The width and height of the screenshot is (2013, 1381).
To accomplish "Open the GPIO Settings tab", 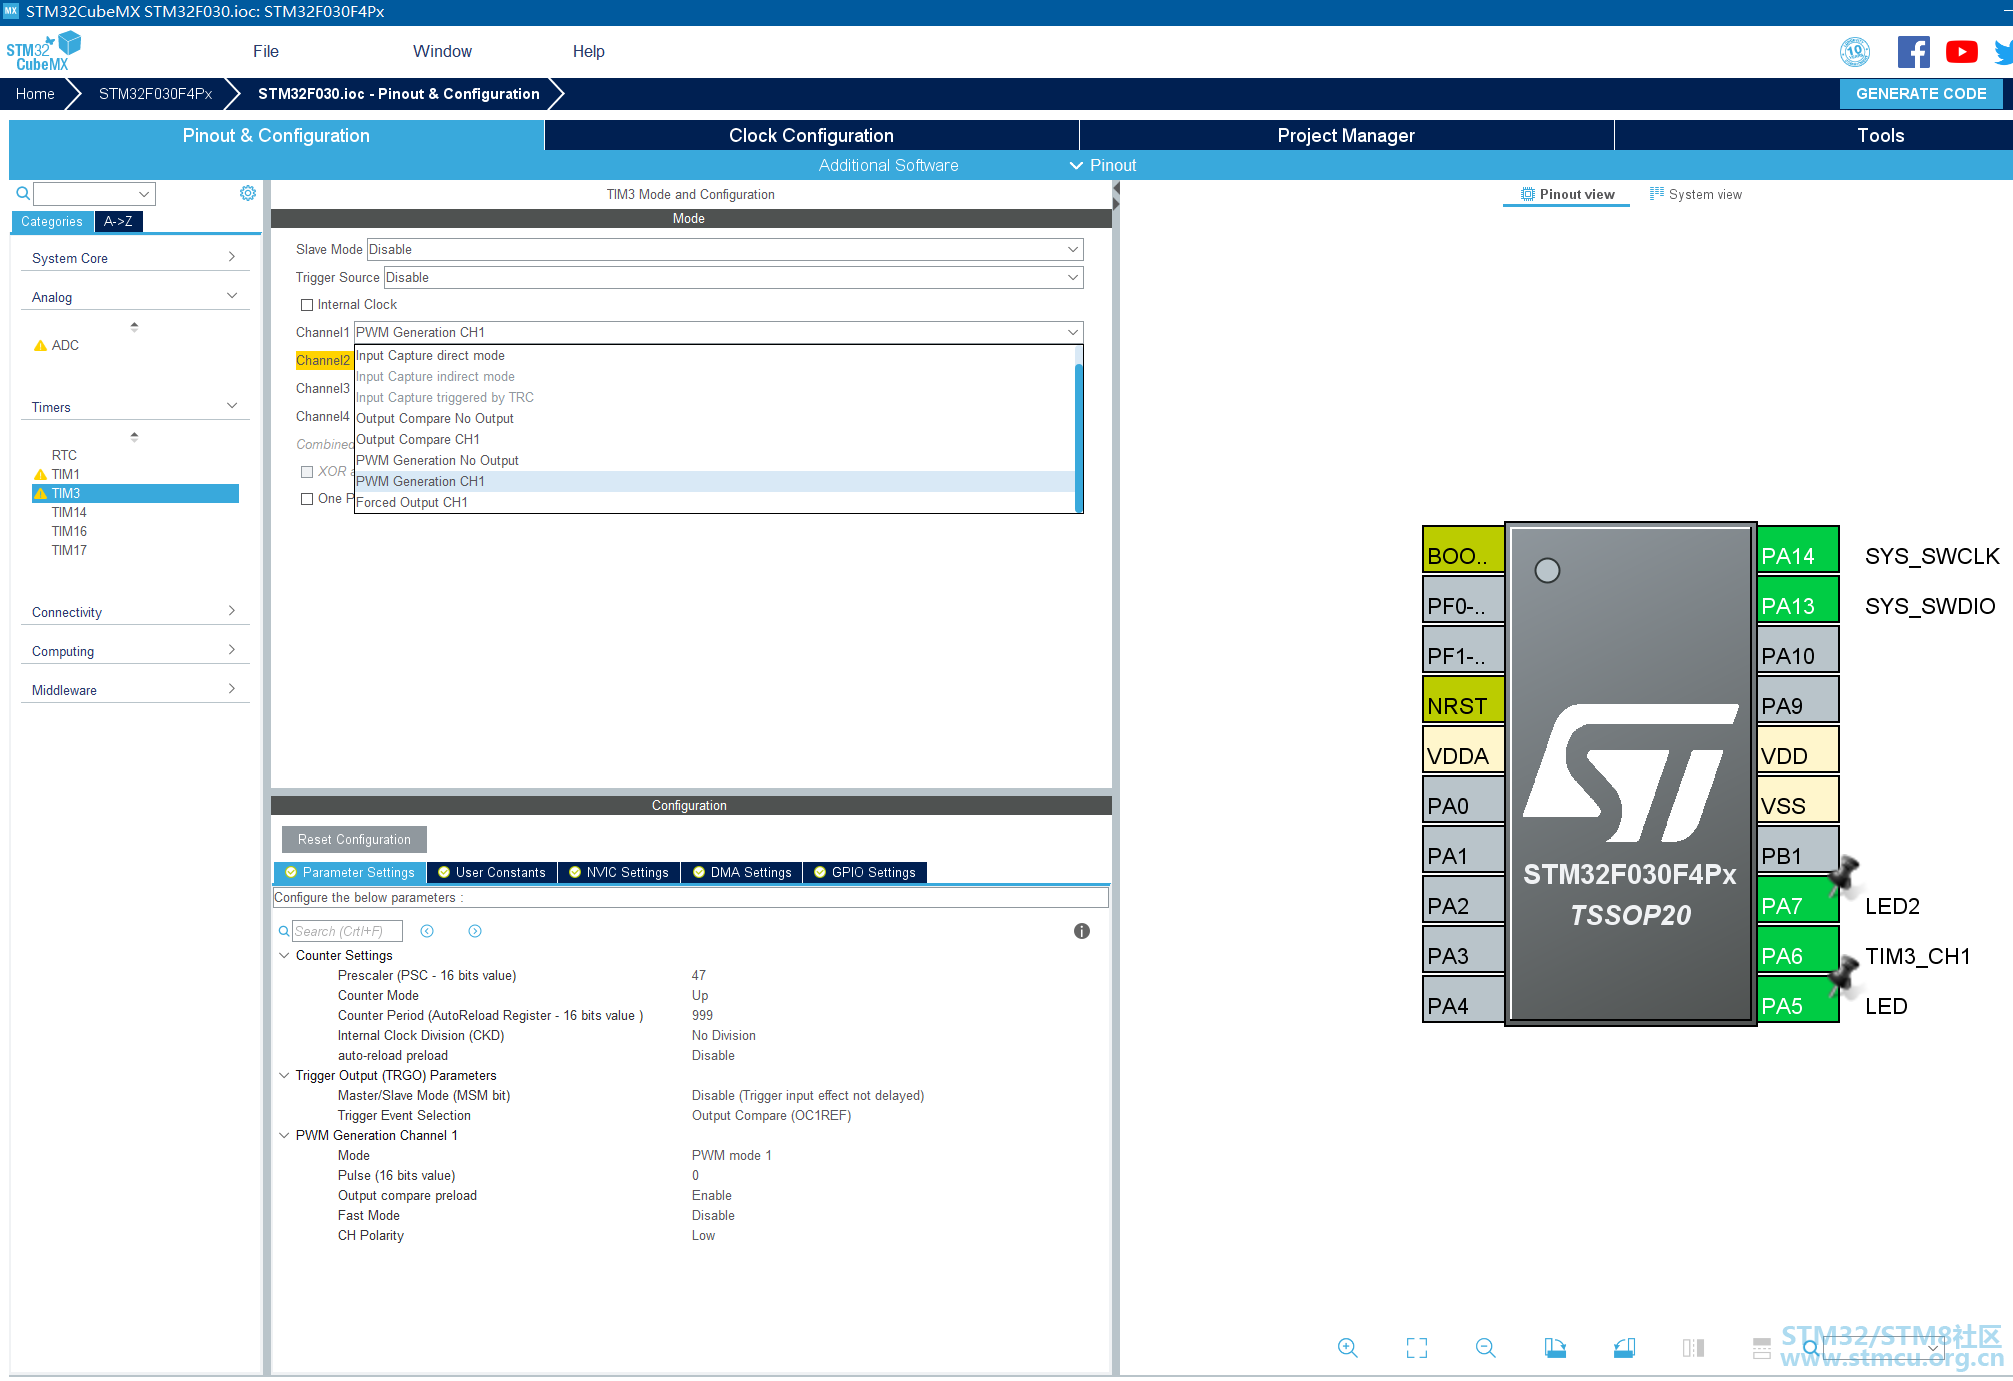I will (x=865, y=873).
